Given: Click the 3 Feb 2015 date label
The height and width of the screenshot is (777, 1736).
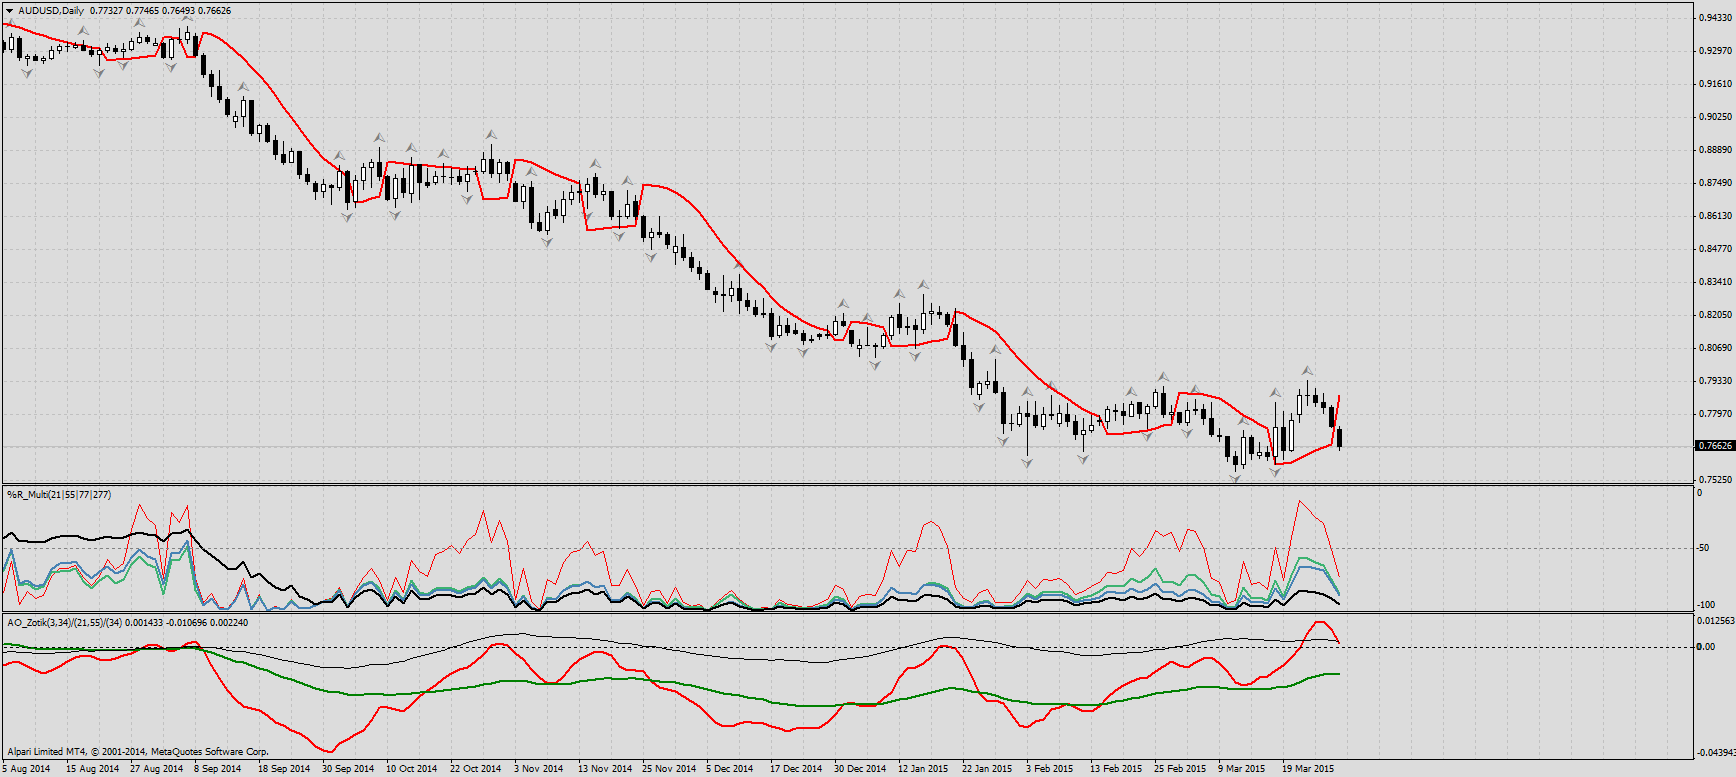Looking at the screenshot, I should 1049,769.
